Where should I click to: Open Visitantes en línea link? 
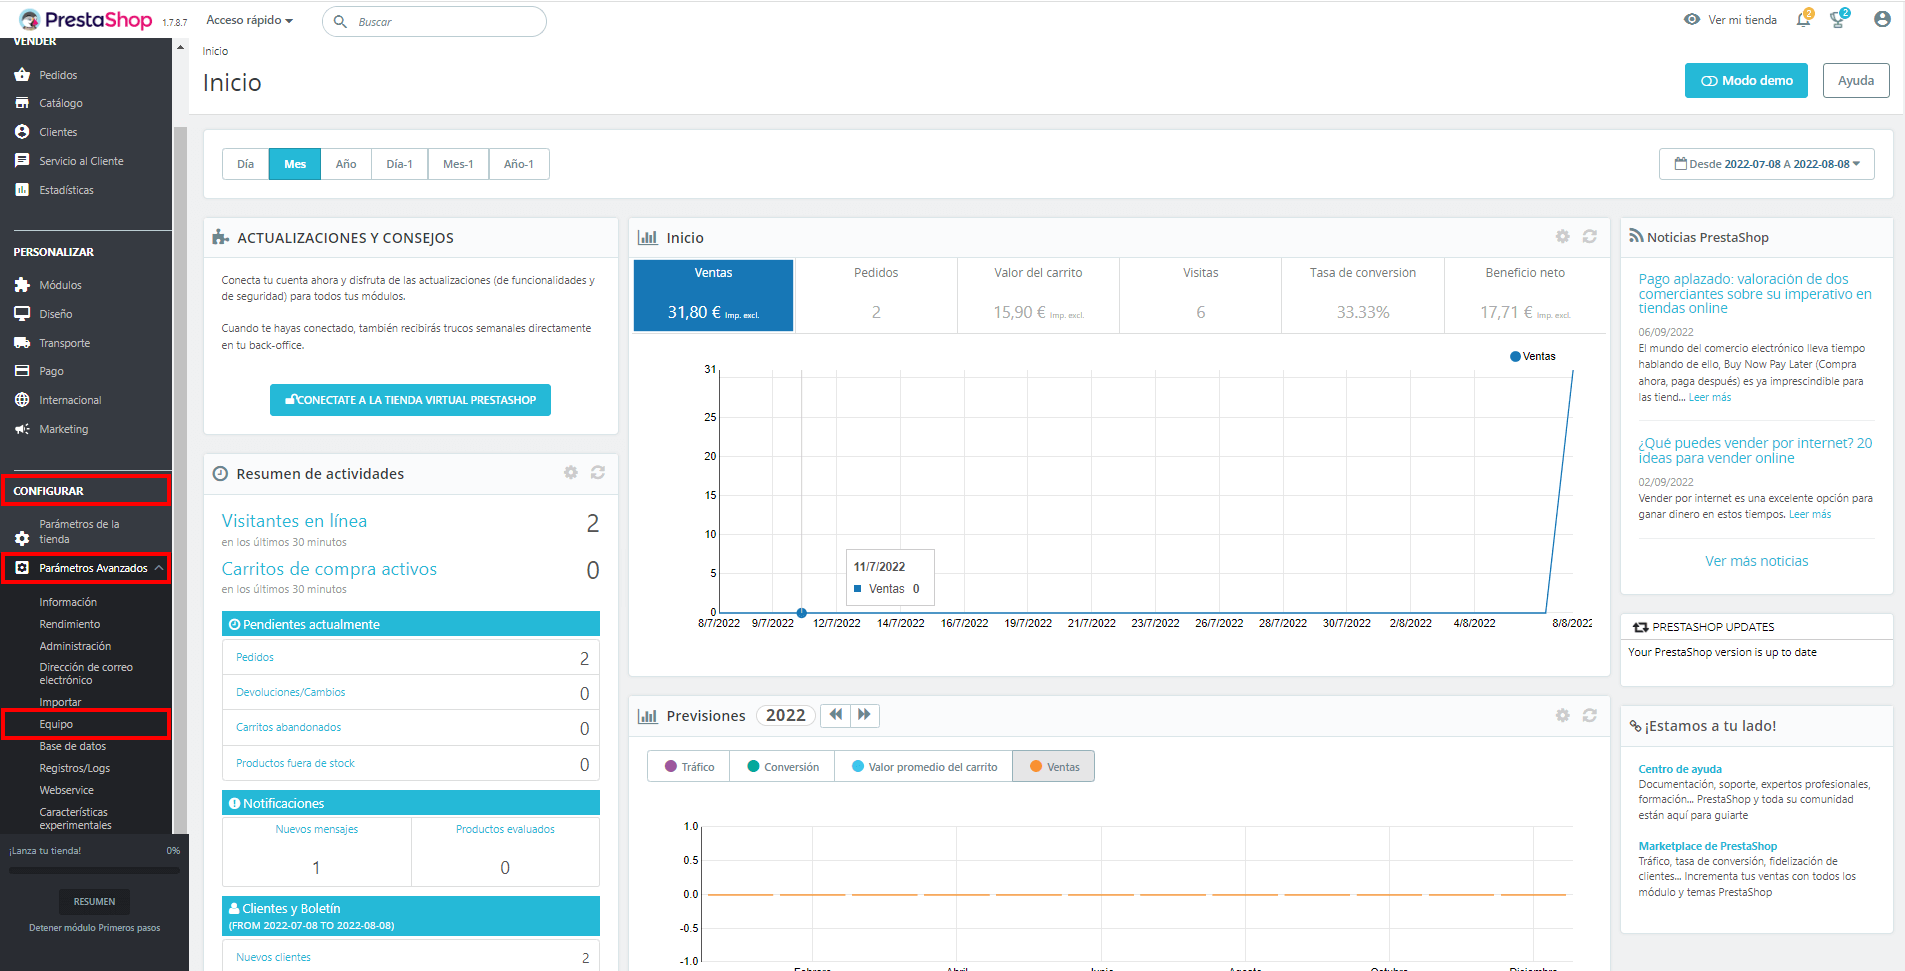pos(294,521)
